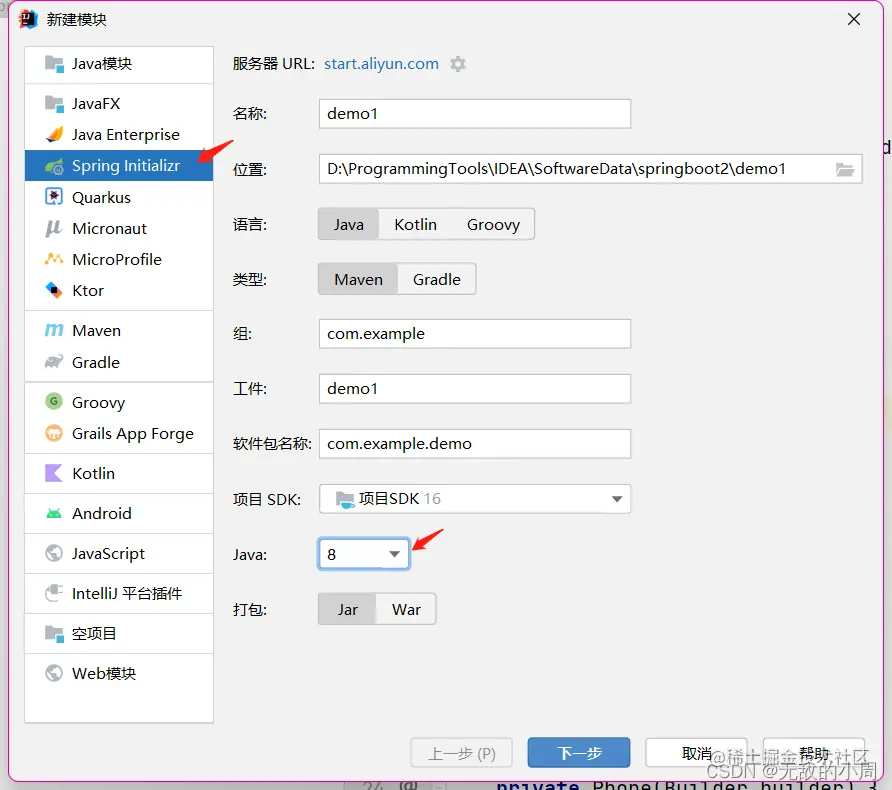Click the 帮助 button
Image resolution: width=892 pixels, height=790 pixels.
[813, 753]
